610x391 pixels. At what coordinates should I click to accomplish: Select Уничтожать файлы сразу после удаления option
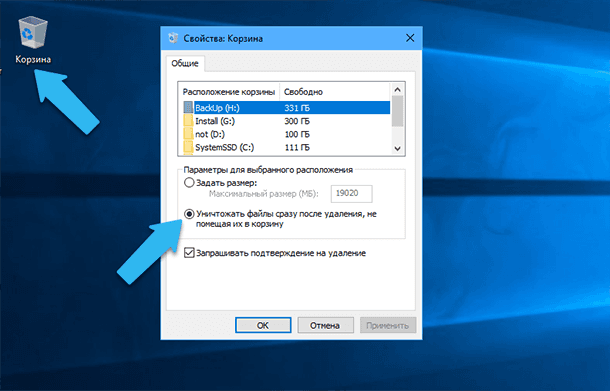[x=189, y=214]
